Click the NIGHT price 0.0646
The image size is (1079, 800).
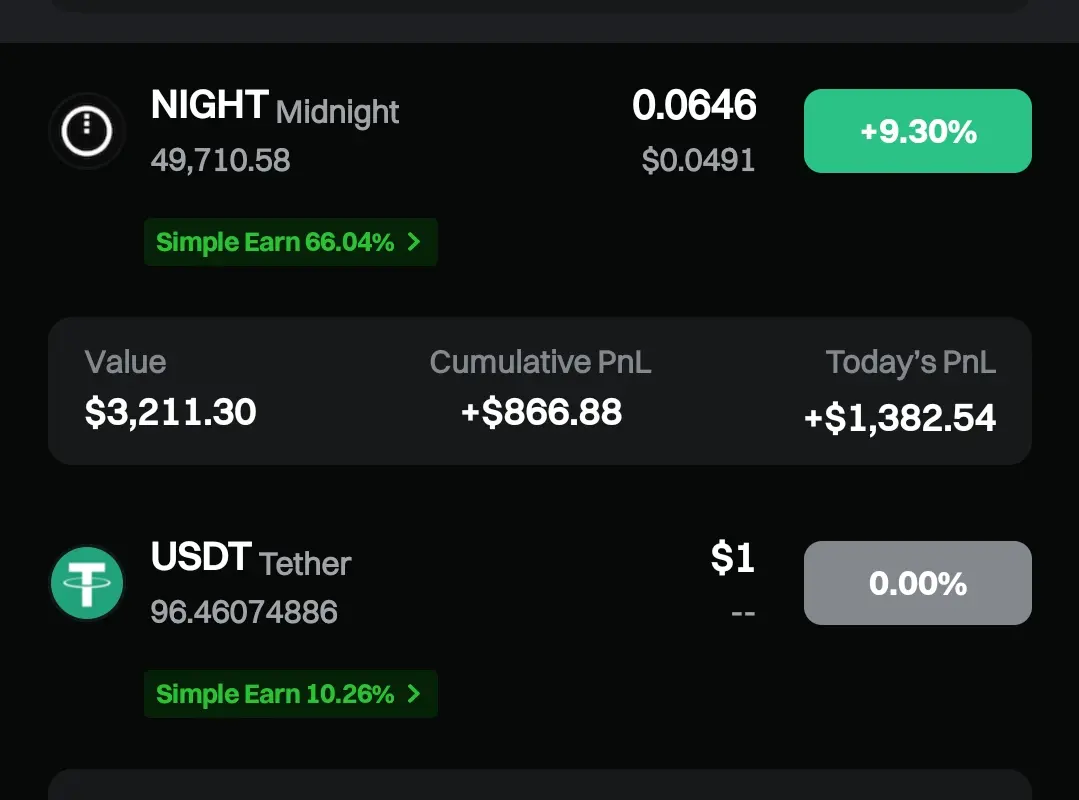coord(694,105)
